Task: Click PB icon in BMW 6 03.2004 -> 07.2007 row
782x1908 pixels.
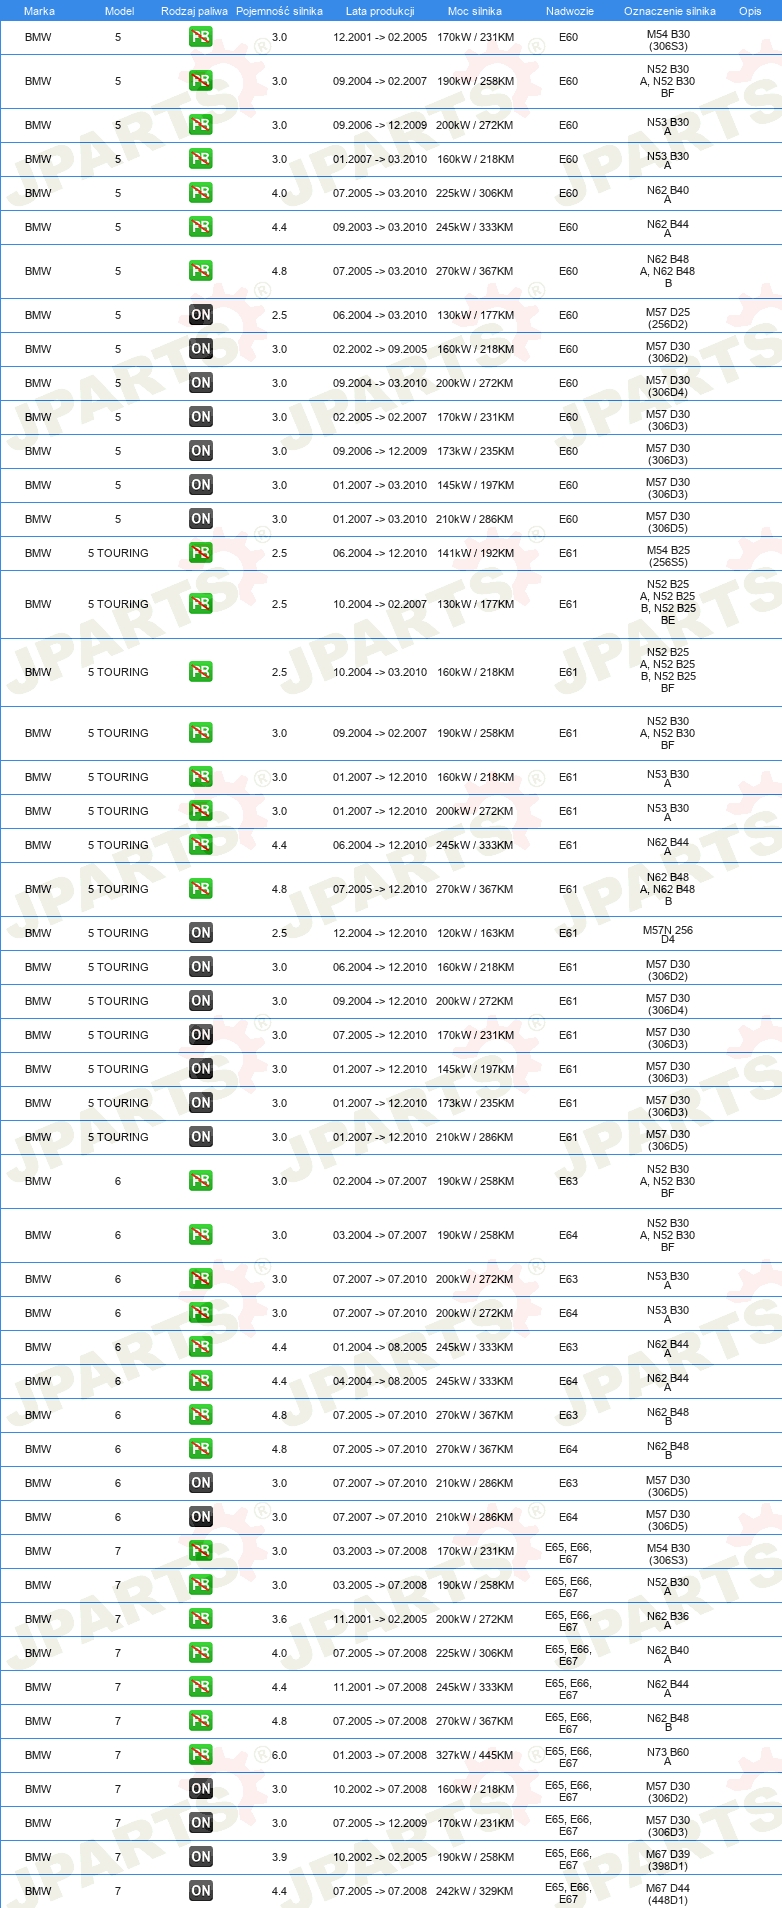Action: tap(200, 1235)
